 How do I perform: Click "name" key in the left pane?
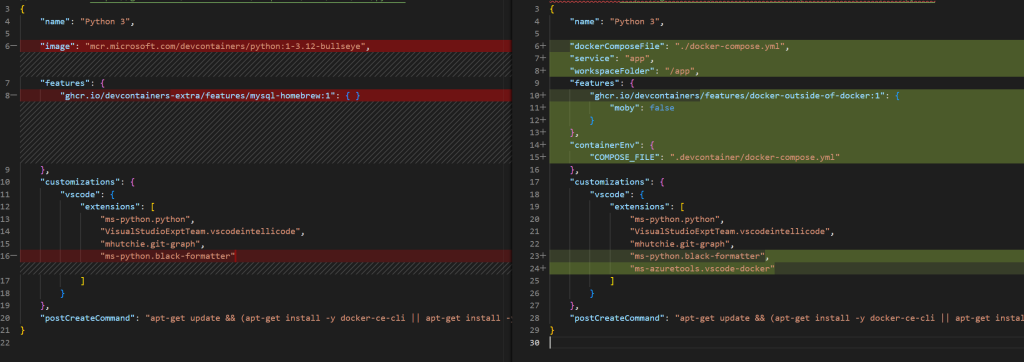(x=56, y=22)
